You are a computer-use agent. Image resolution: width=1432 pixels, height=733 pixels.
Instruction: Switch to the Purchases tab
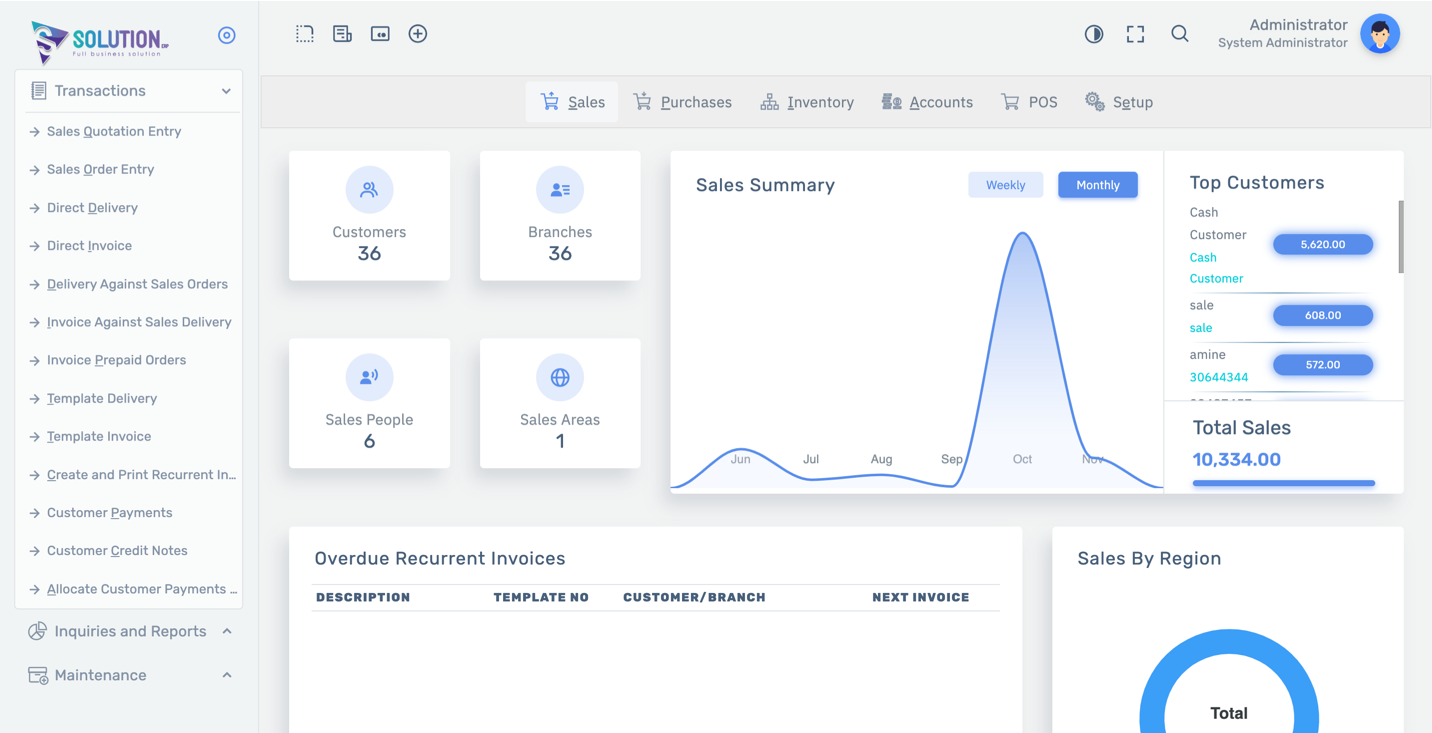(683, 102)
